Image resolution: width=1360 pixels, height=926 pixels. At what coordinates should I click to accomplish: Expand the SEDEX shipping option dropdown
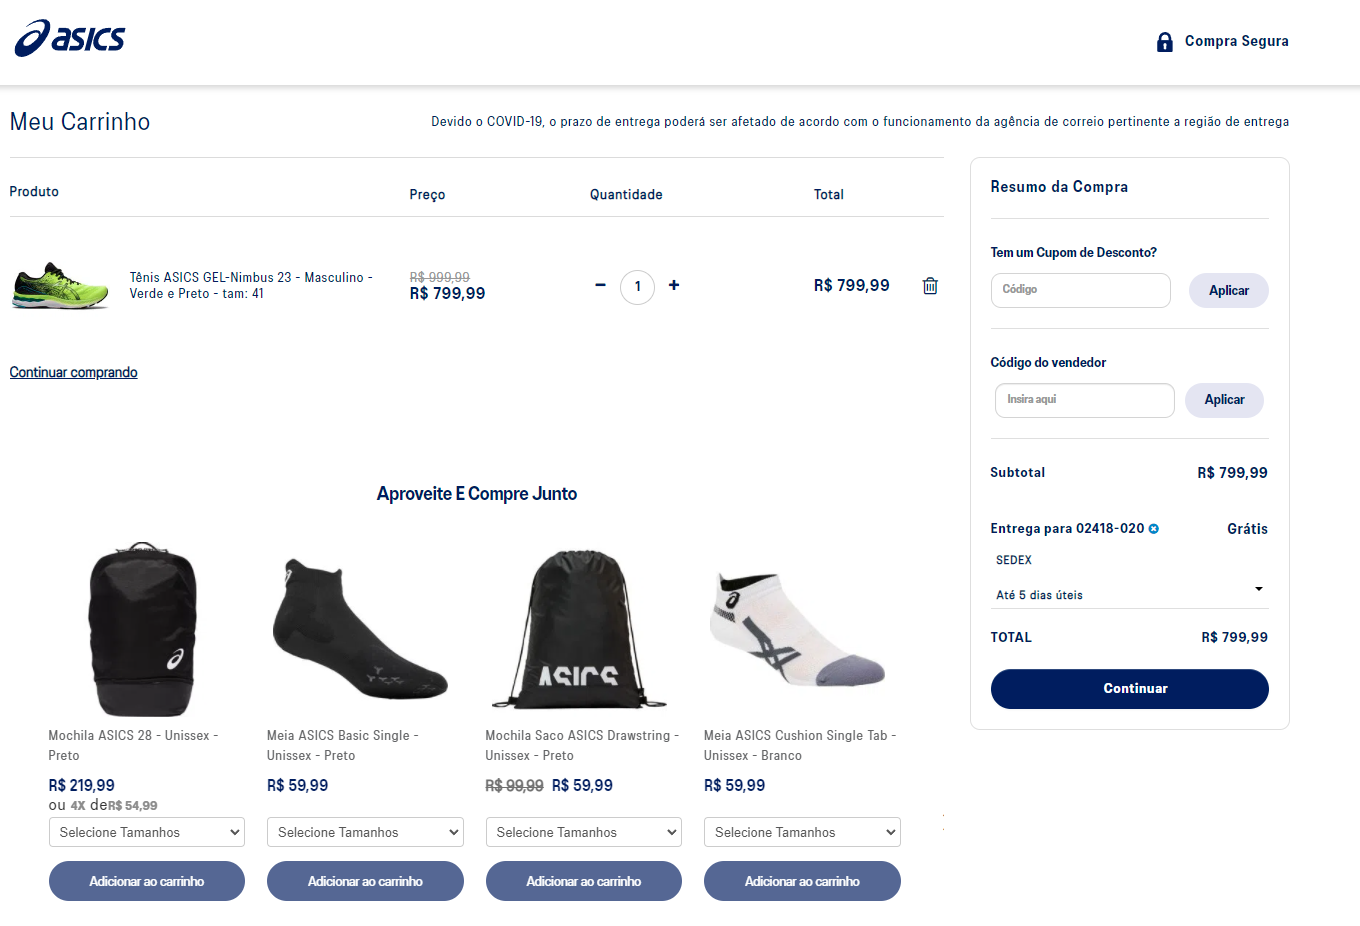(x=1258, y=589)
